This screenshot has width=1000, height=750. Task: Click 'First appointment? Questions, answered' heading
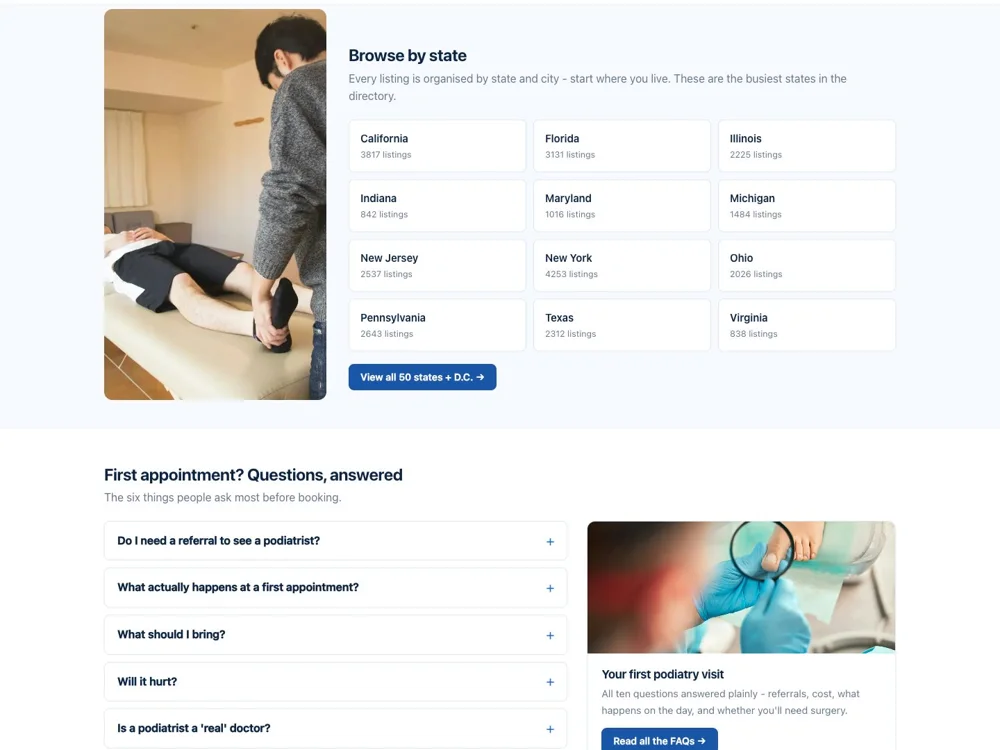tap(253, 474)
